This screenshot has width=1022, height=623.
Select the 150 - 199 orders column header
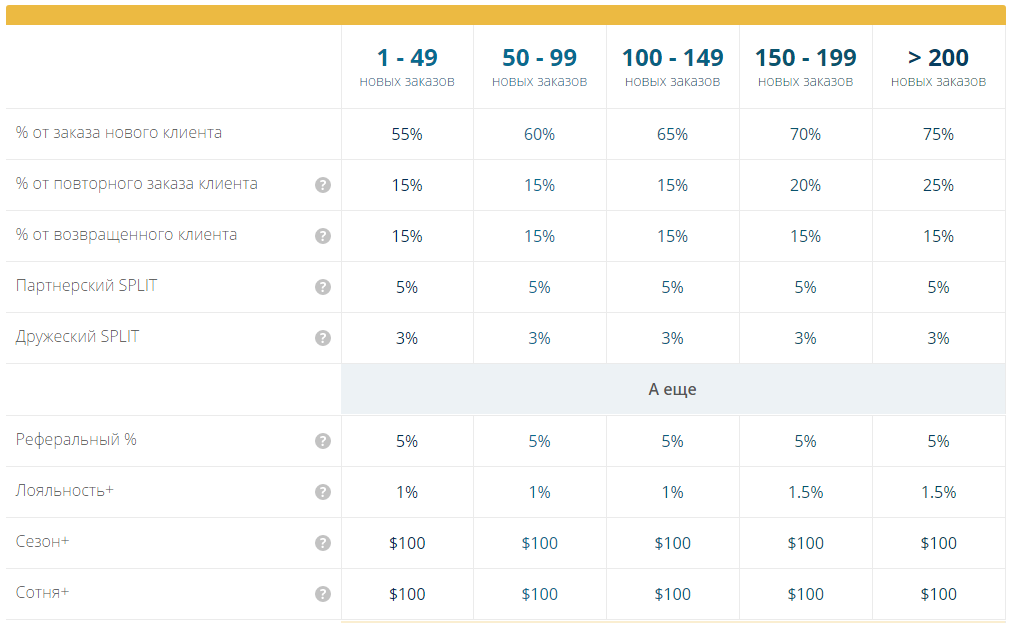point(805,66)
